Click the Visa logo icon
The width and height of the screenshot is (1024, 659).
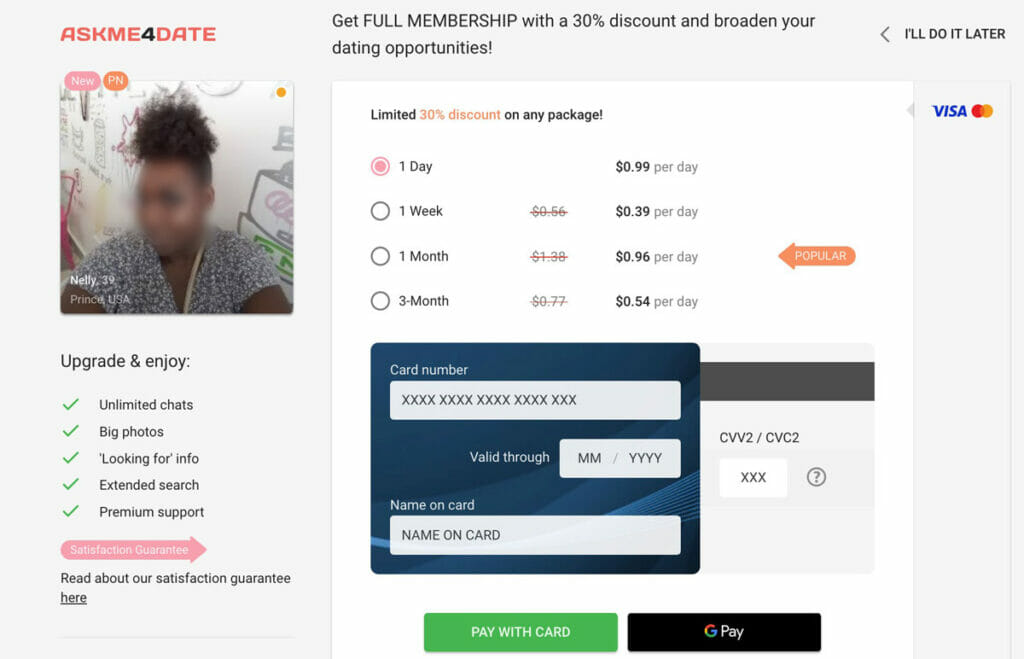point(949,111)
